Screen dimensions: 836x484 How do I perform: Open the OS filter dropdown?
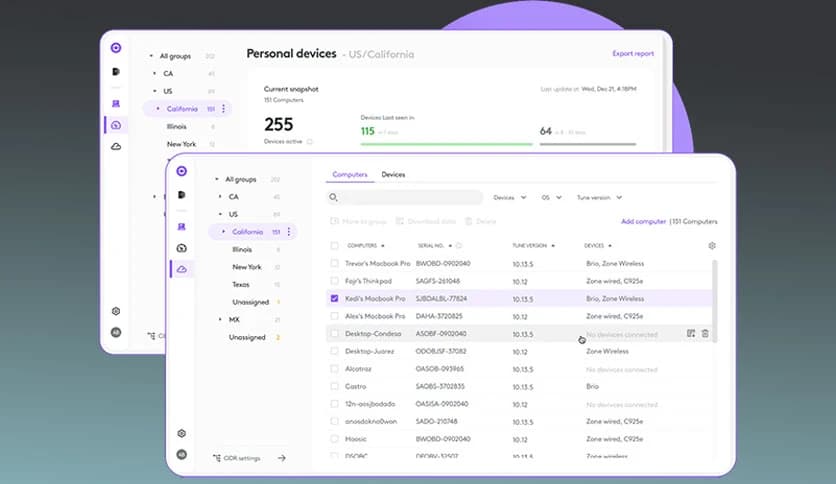(551, 198)
